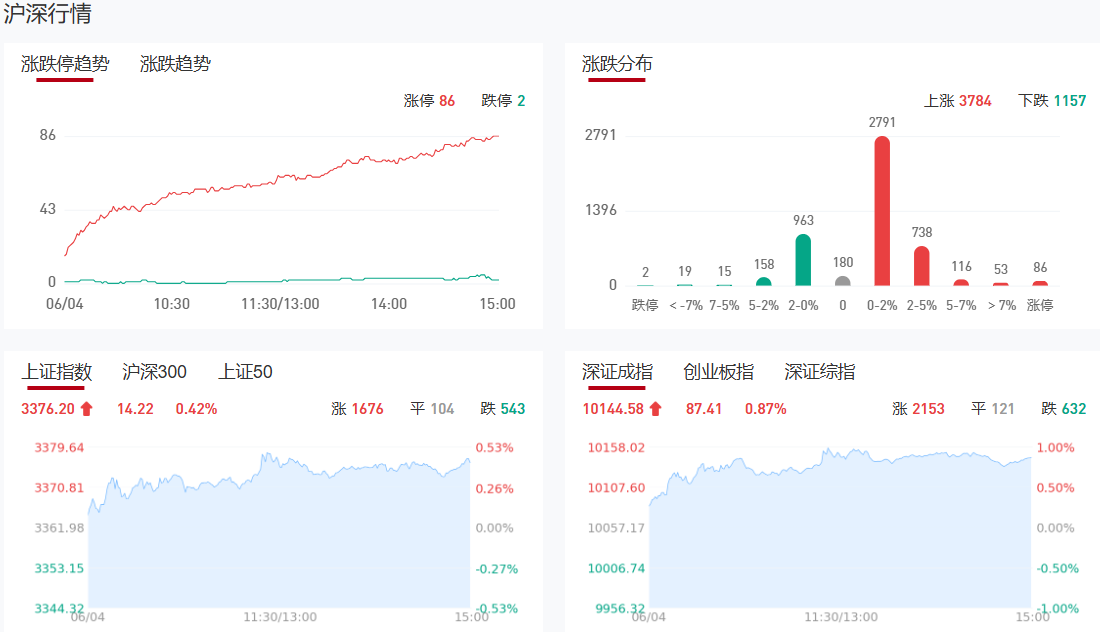Select the 涨跌停趋势 tab
This screenshot has width=1100, height=632.
point(65,64)
